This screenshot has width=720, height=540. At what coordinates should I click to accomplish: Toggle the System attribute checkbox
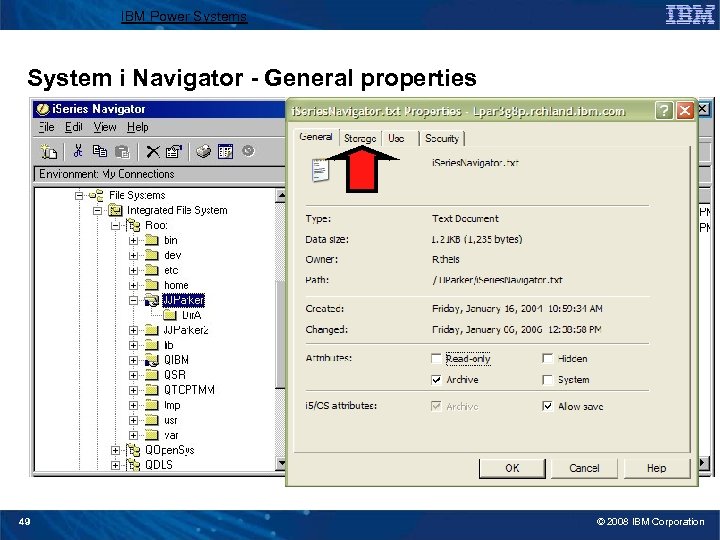pos(547,380)
